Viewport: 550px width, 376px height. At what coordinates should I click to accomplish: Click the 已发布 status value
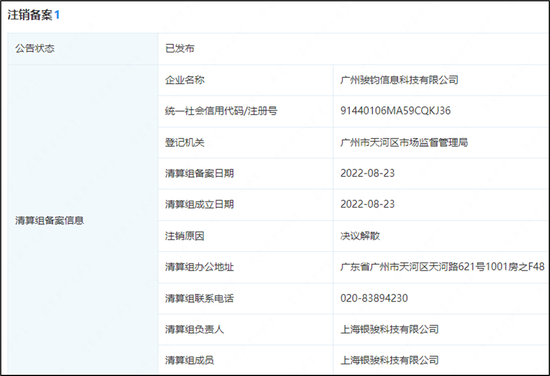coord(180,48)
